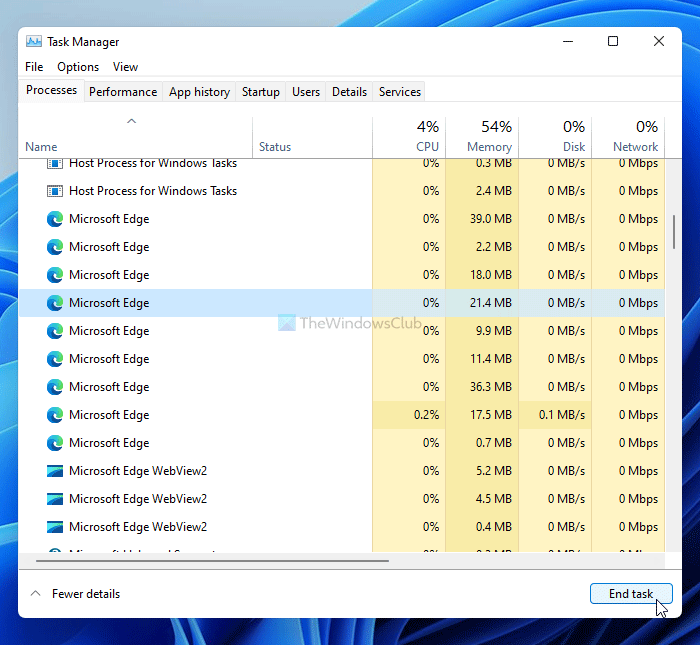Sort by the Status column header
Image resolution: width=700 pixels, height=645 pixels.
click(312, 137)
